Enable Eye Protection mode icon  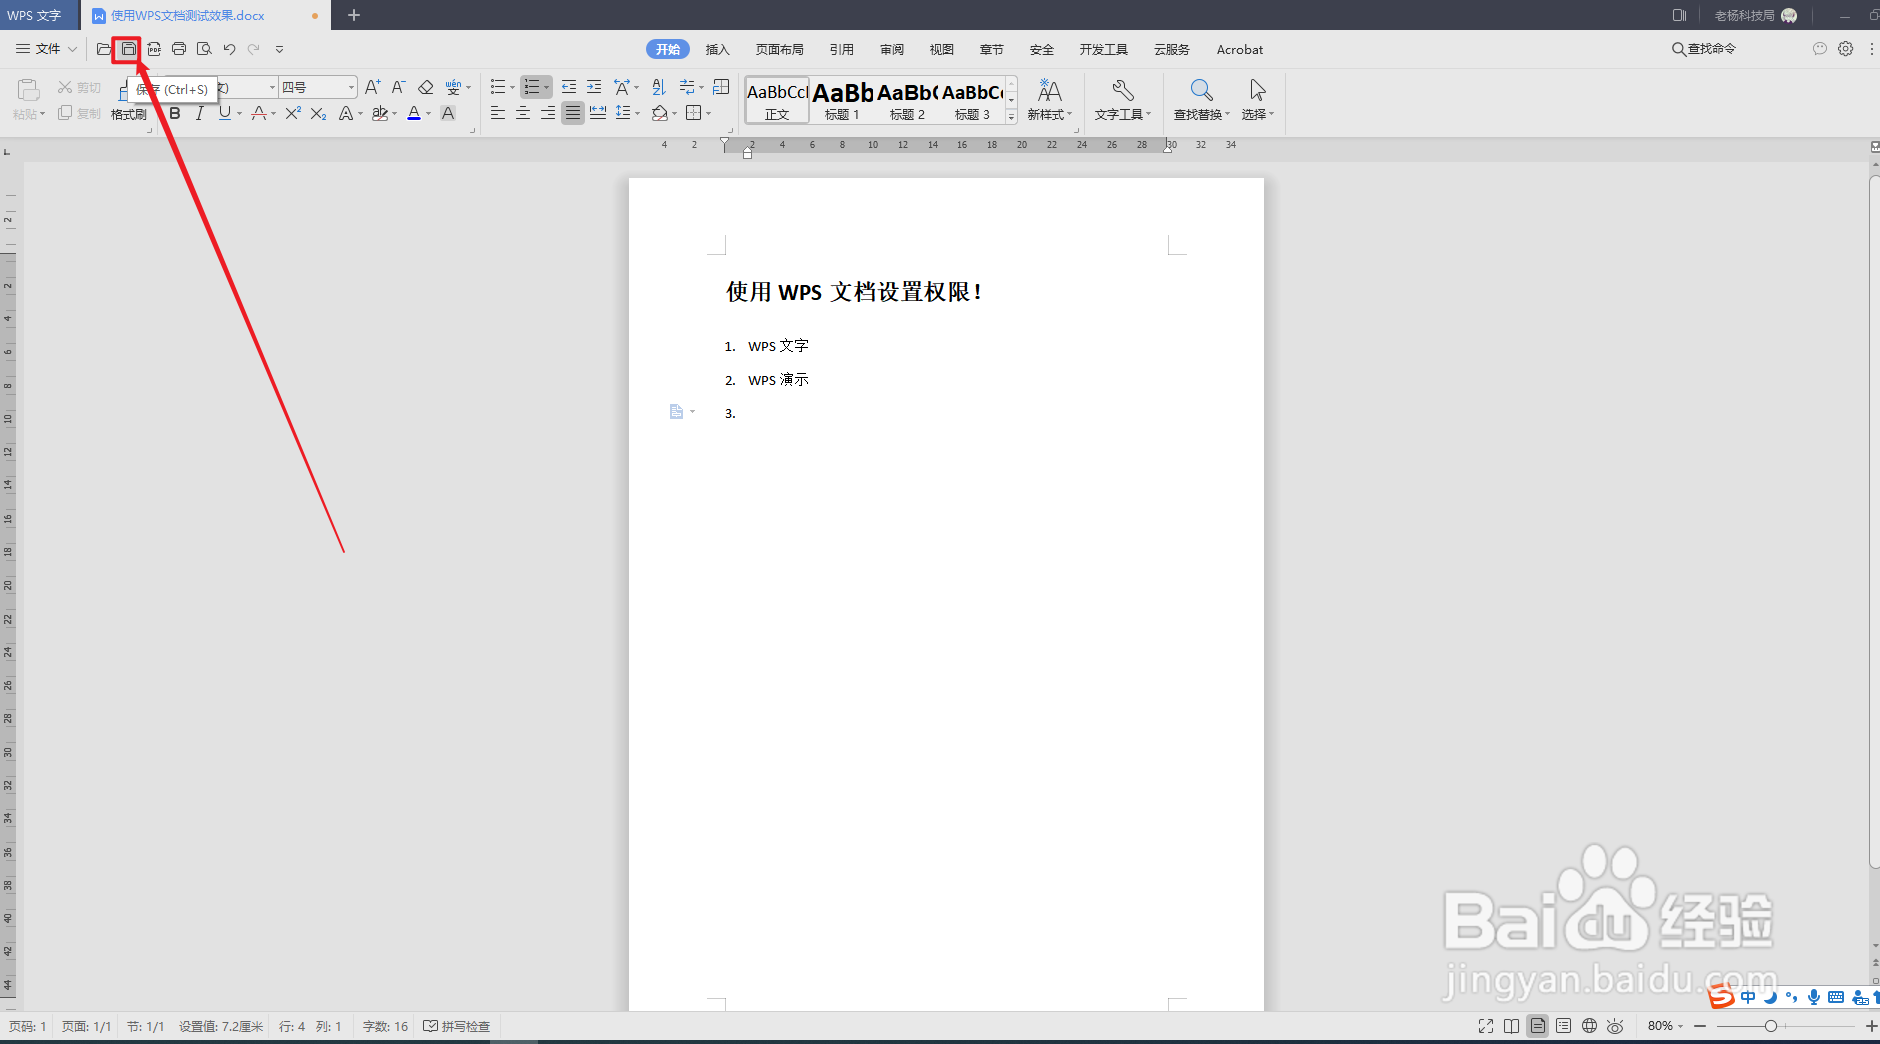1615,1026
